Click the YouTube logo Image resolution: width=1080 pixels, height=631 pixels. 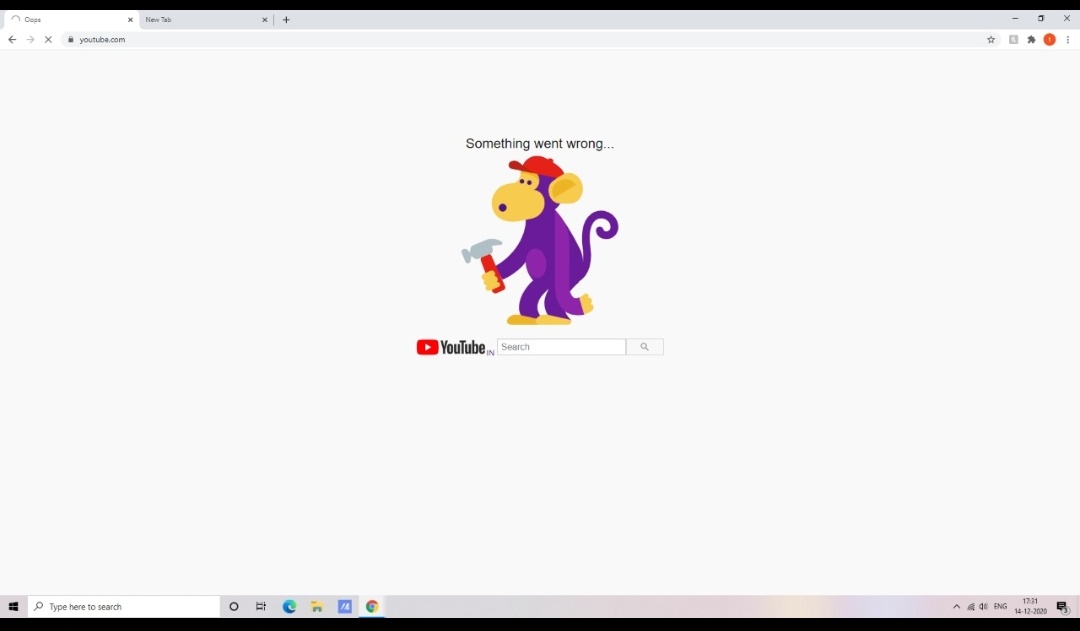coord(455,347)
